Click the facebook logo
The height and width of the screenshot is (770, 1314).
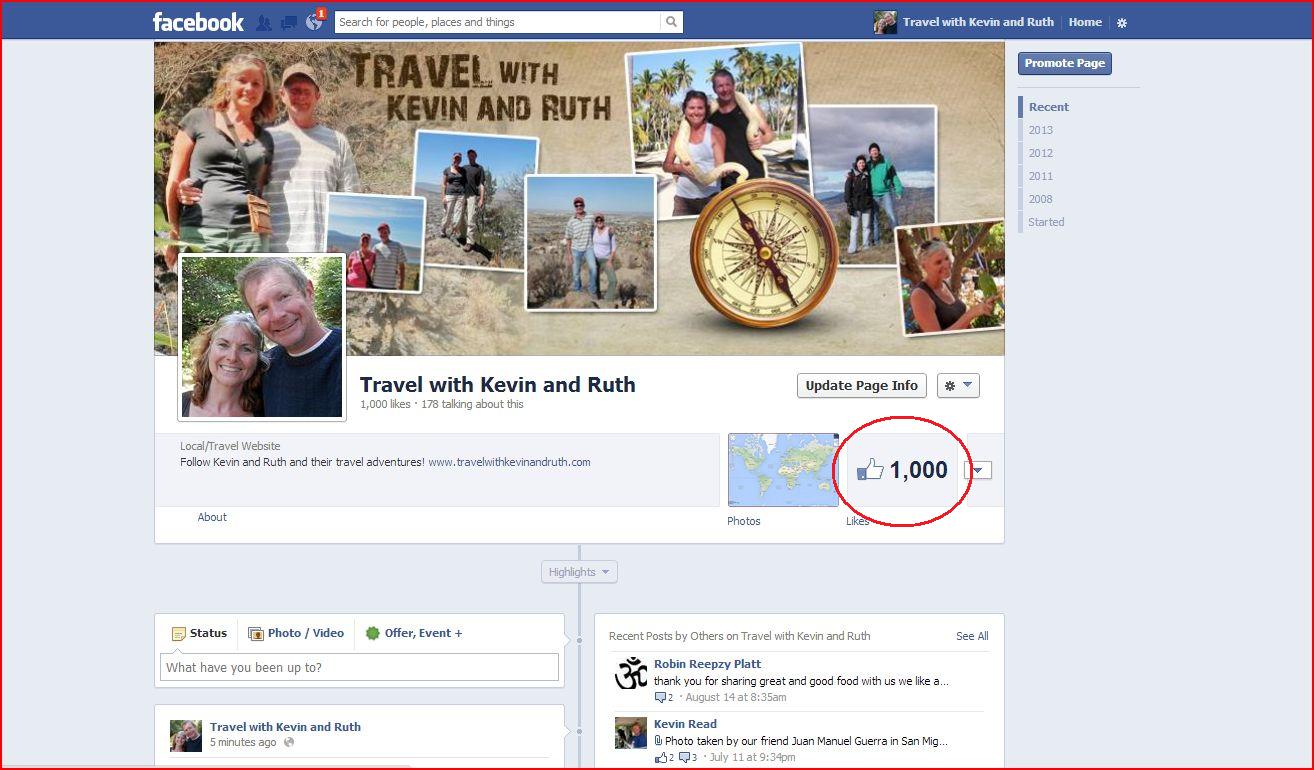(197, 21)
